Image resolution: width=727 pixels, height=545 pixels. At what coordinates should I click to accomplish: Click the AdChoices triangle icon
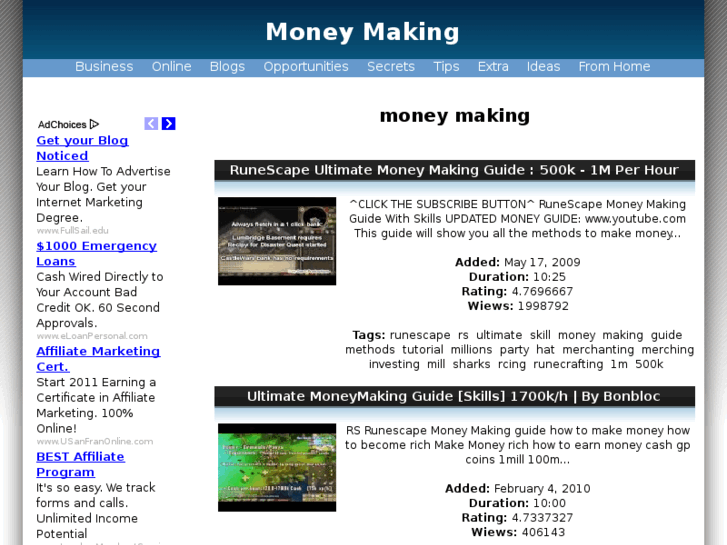point(94,124)
